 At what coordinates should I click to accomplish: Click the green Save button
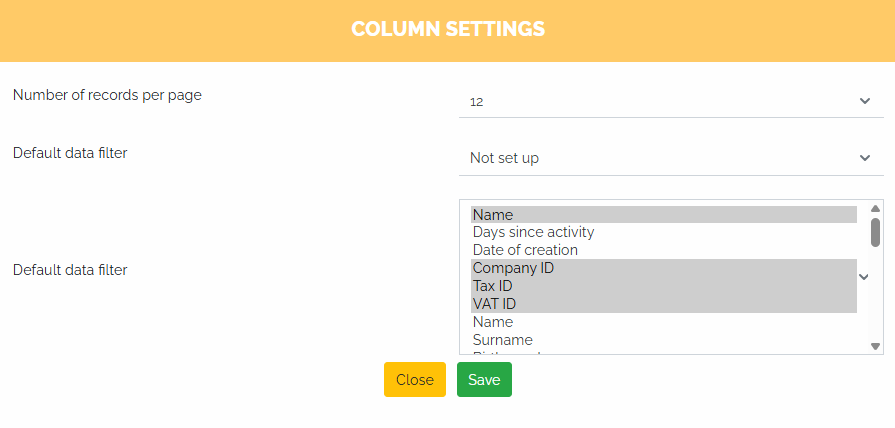[484, 380]
